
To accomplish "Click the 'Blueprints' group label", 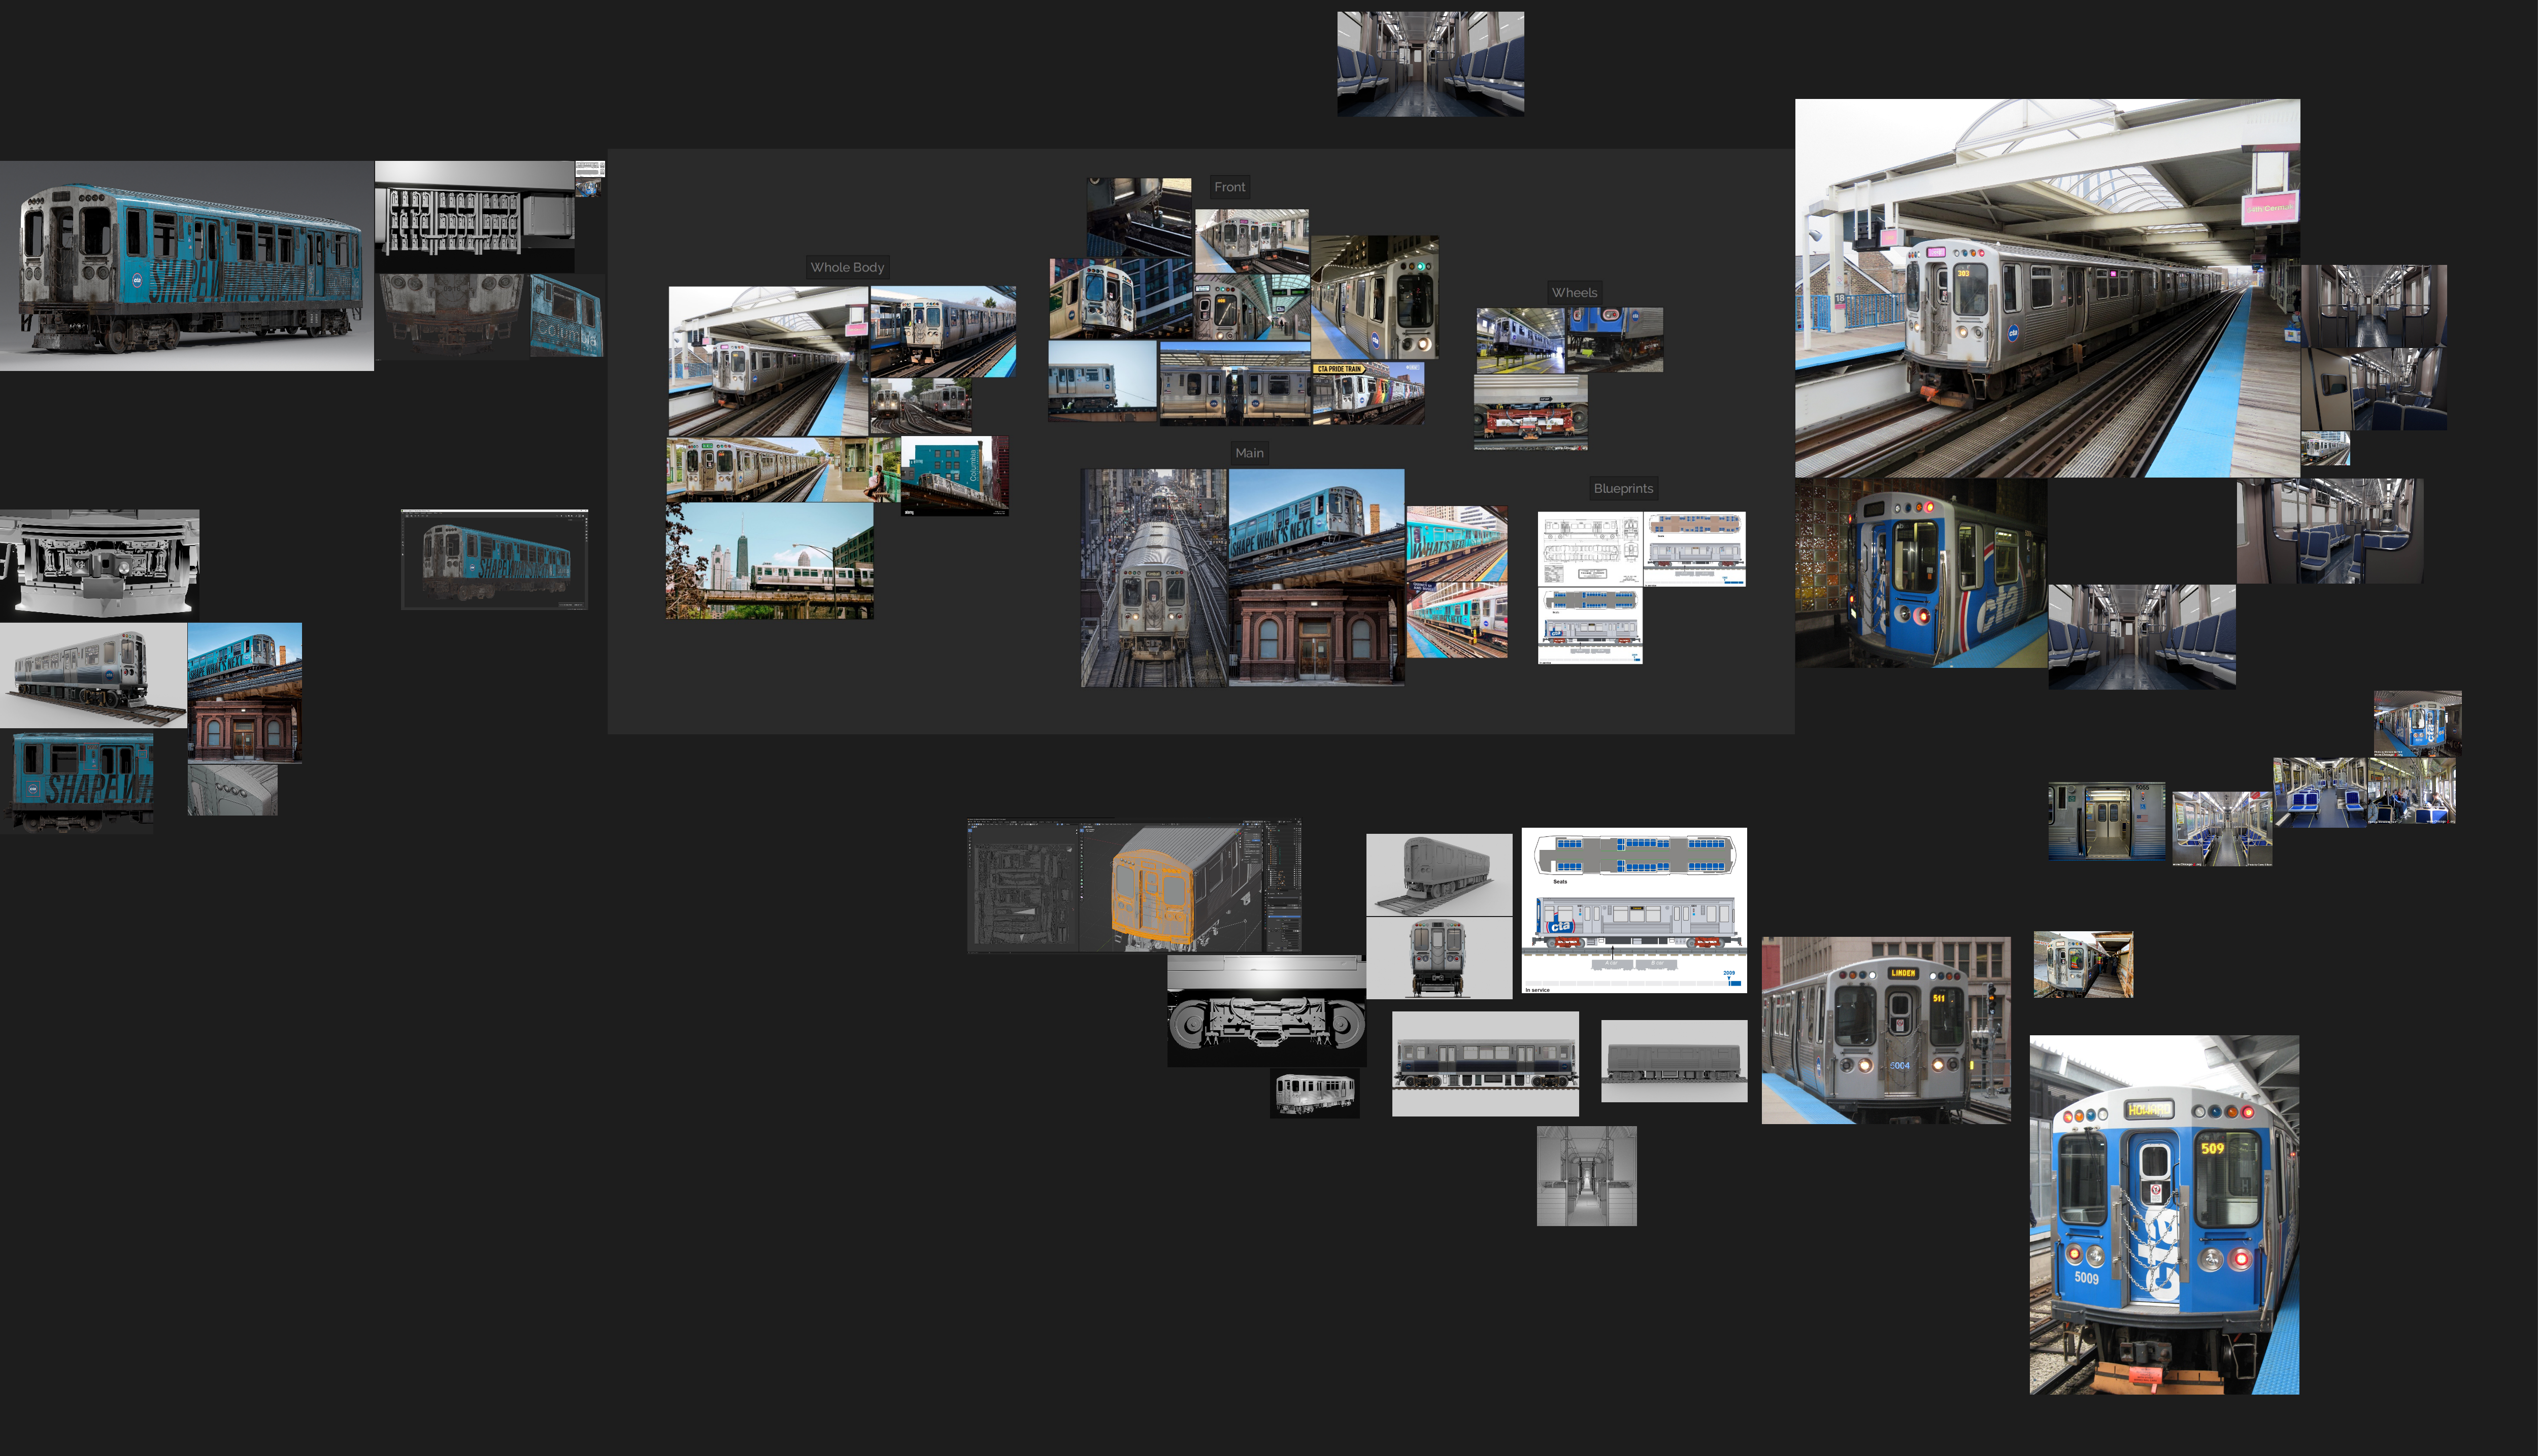I will 1622,489.
